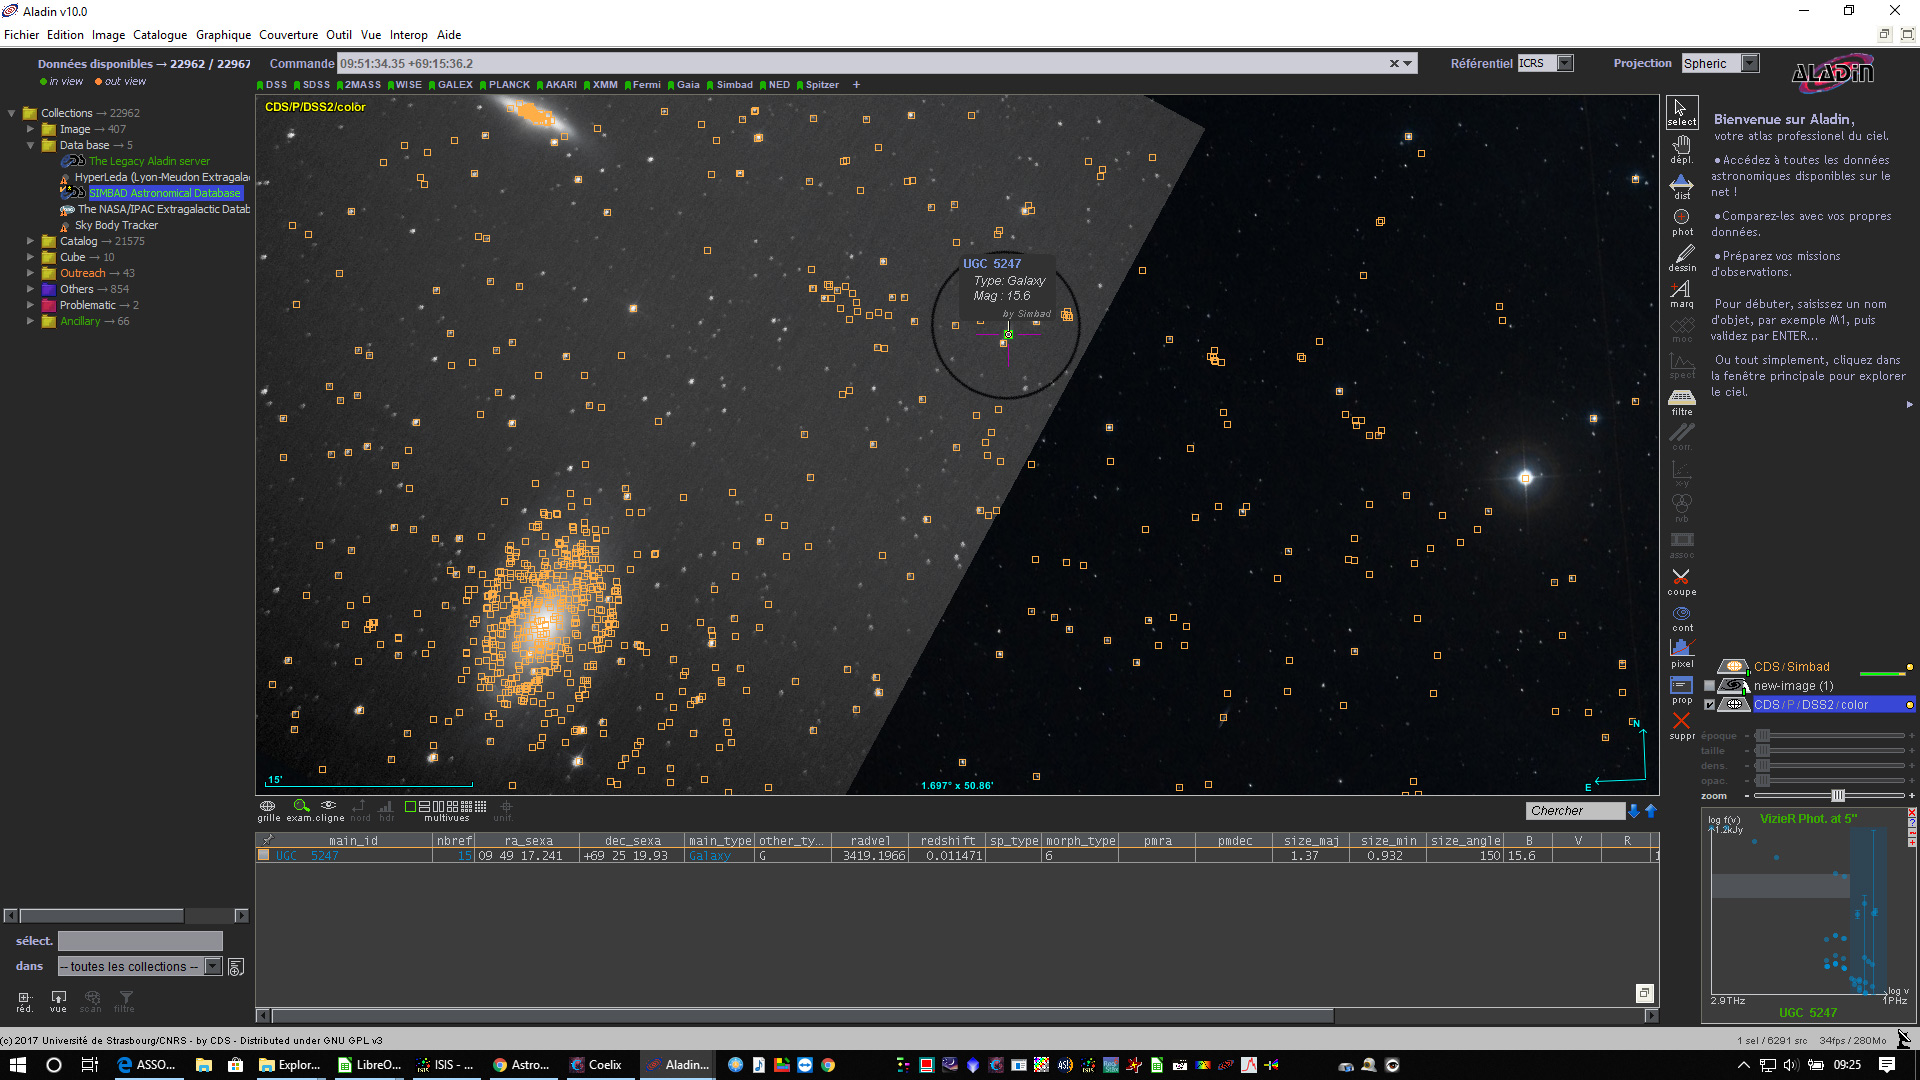Open collection list options icon beside dropdown
This screenshot has height=1080, width=1920.
236,967
